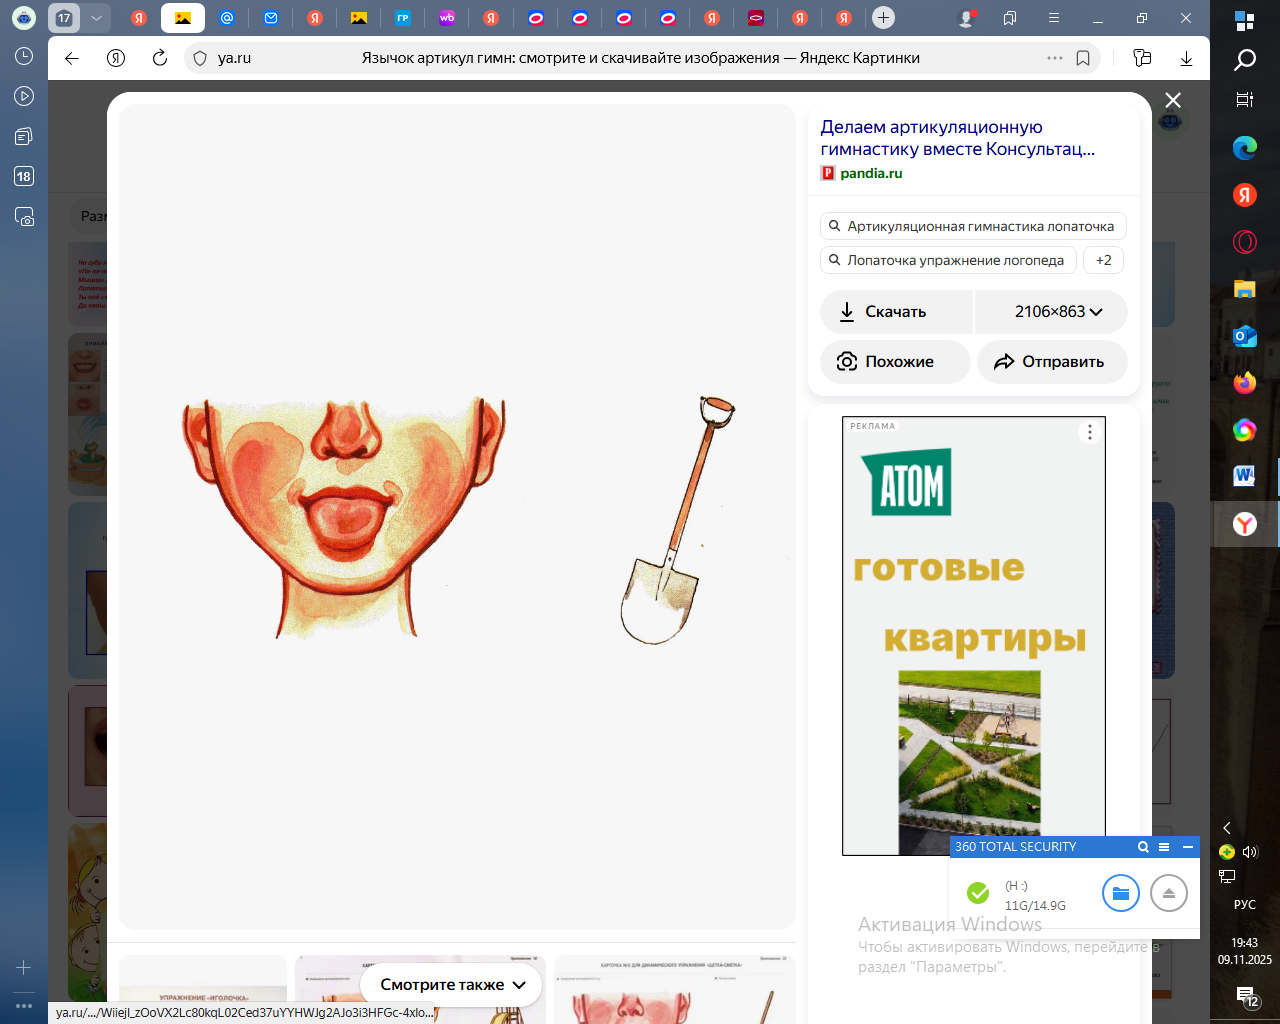Open the tab list dropdown chevron
The image size is (1280, 1024).
[96, 18]
